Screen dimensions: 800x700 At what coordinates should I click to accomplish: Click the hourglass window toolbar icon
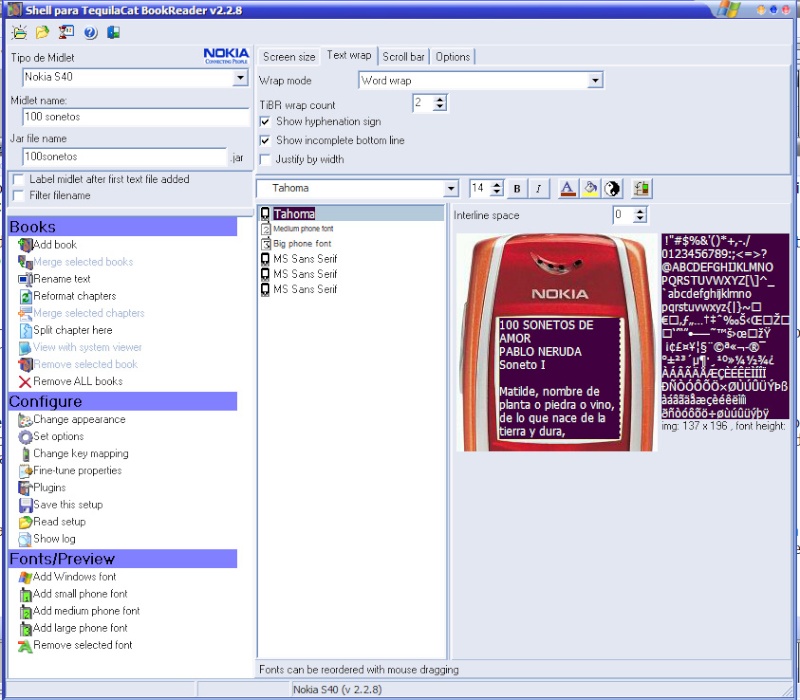(x=66, y=32)
